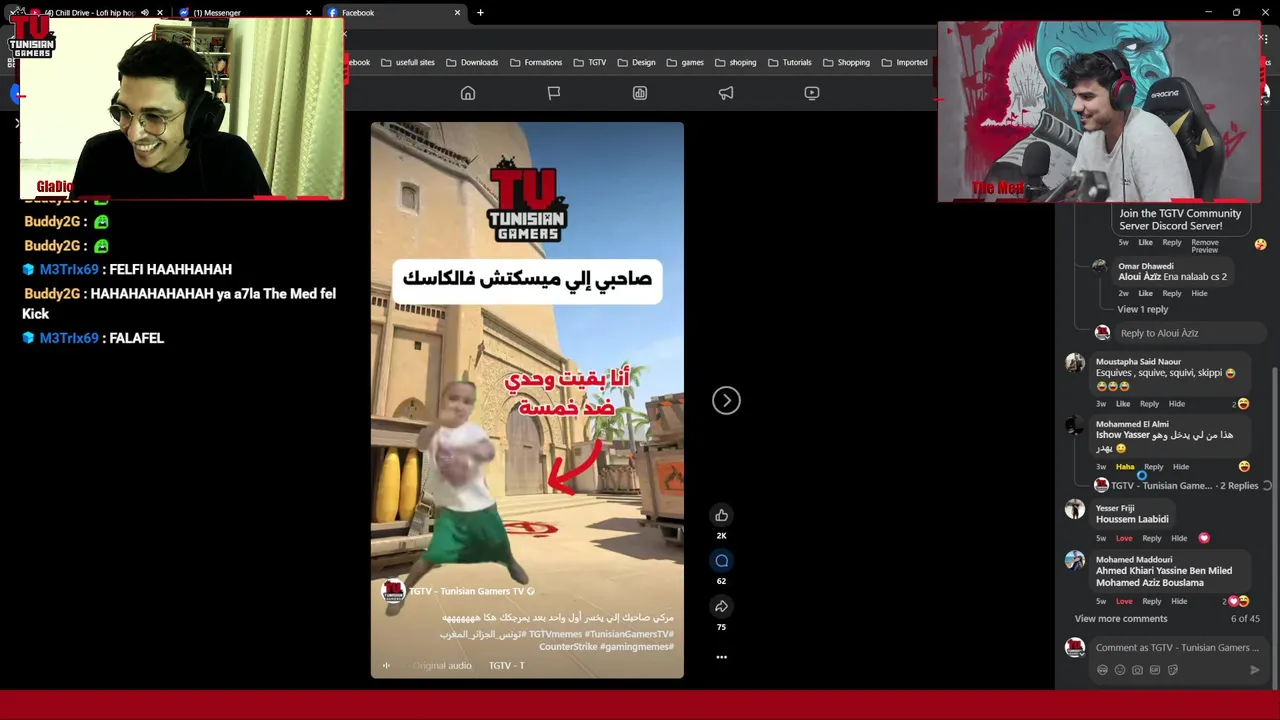This screenshot has width=1280, height=720.
Task: Open Tutorials bookmark folder
Action: [x=790, y=62]
